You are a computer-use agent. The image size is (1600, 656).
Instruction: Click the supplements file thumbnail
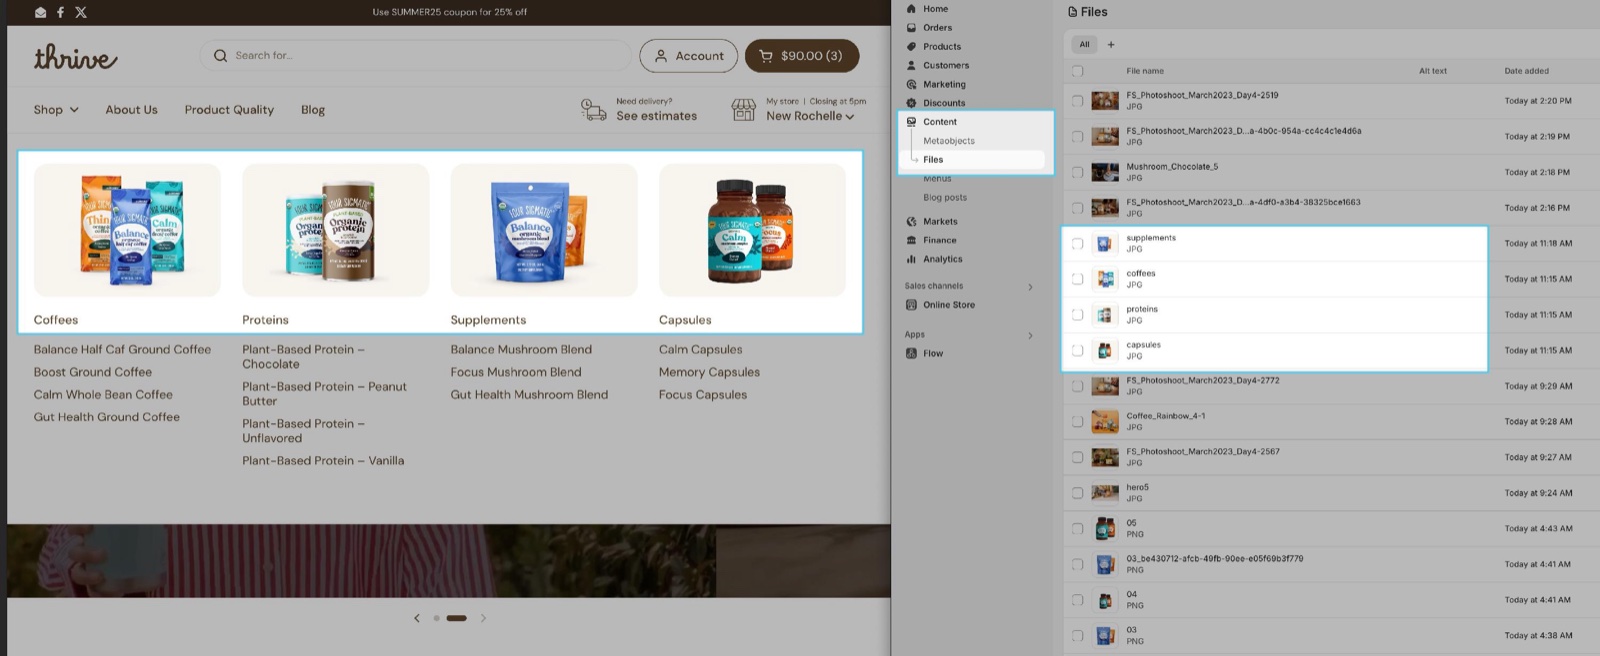(x=1105, y=243)
